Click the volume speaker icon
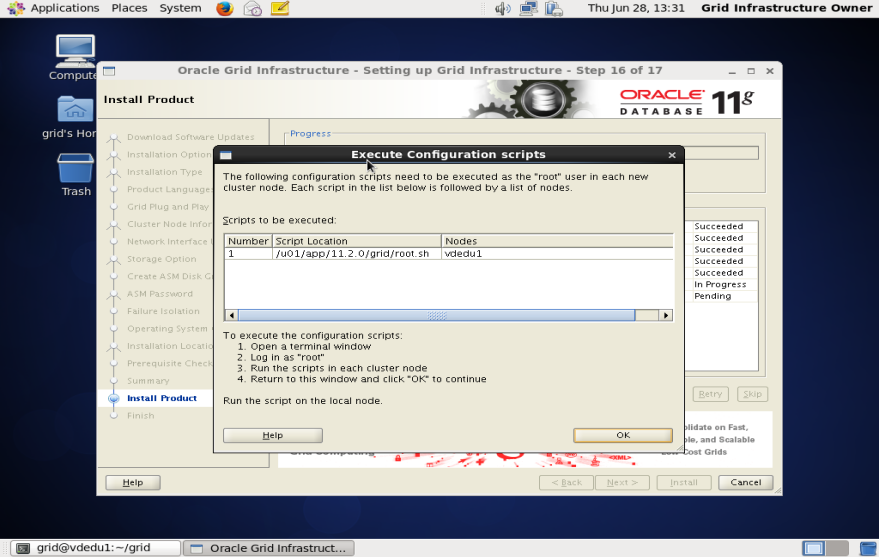Image resolution: width=879 pixels, height=557 pixels. pyautogui.click(x=502, y=8)
